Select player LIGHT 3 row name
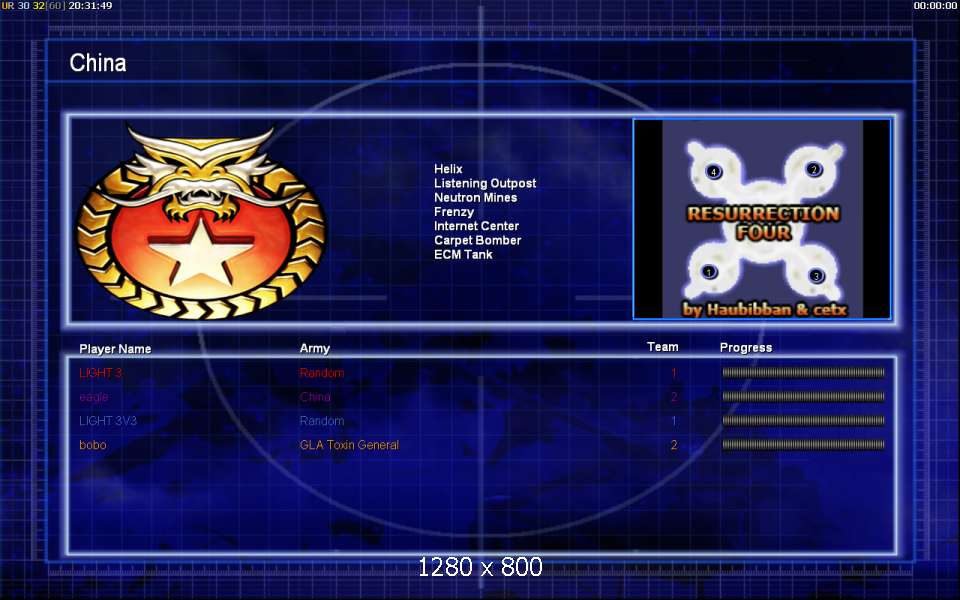Image resolution: width=960 pixels, height=600 pixels. click(100, 373)
